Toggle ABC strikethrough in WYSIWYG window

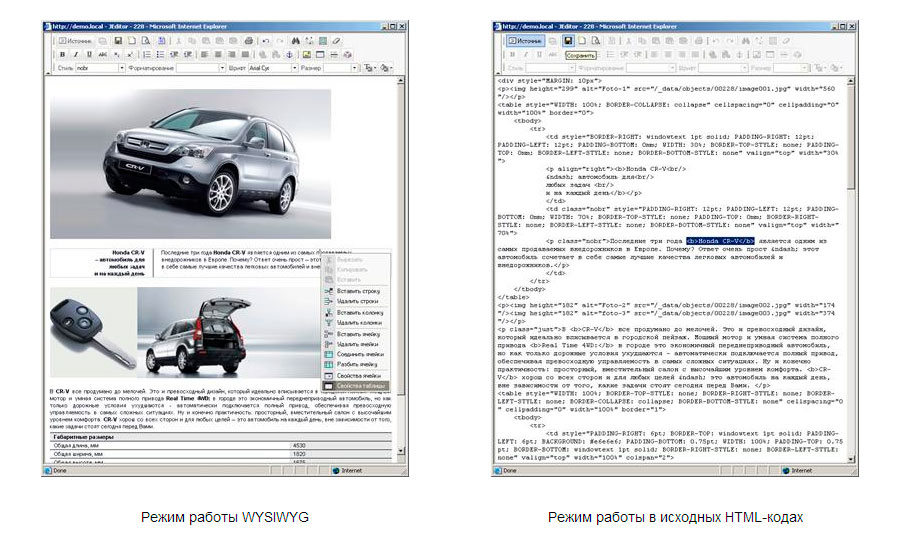tap(103, 54)
